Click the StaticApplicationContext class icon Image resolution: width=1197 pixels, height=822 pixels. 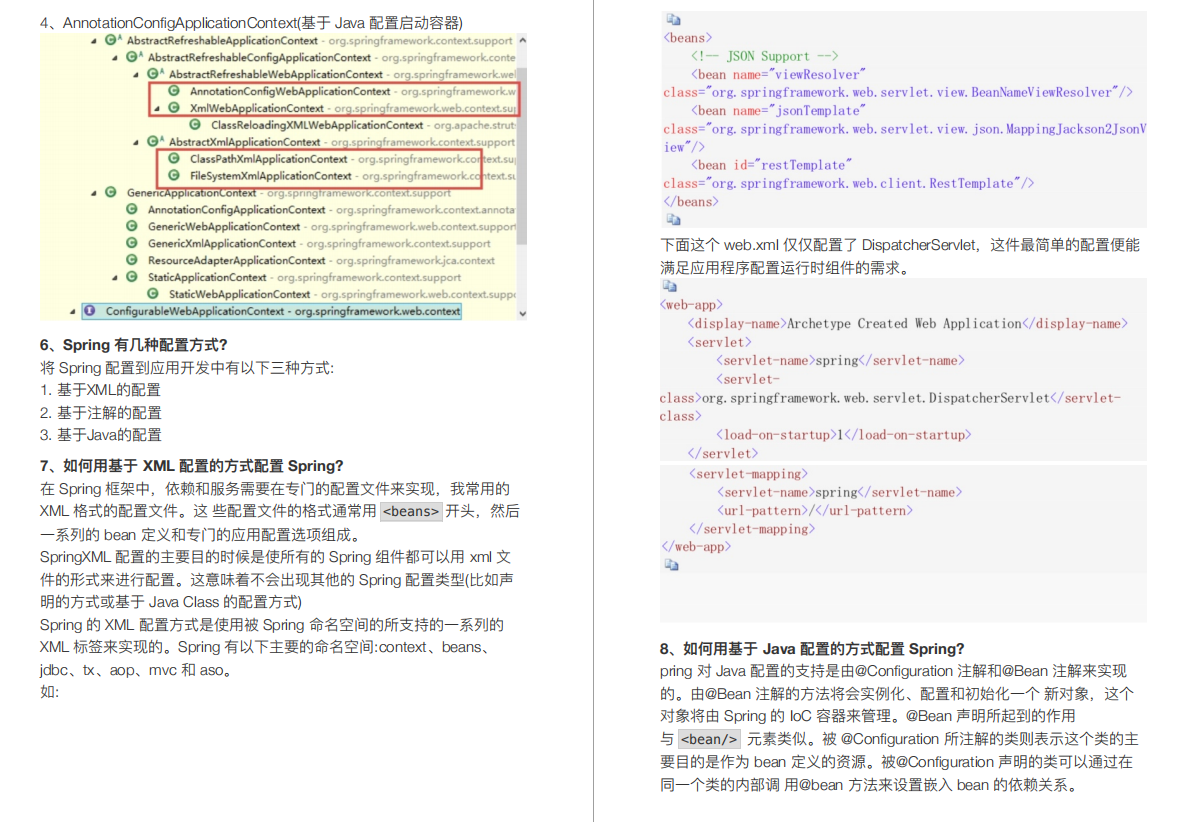132,277
